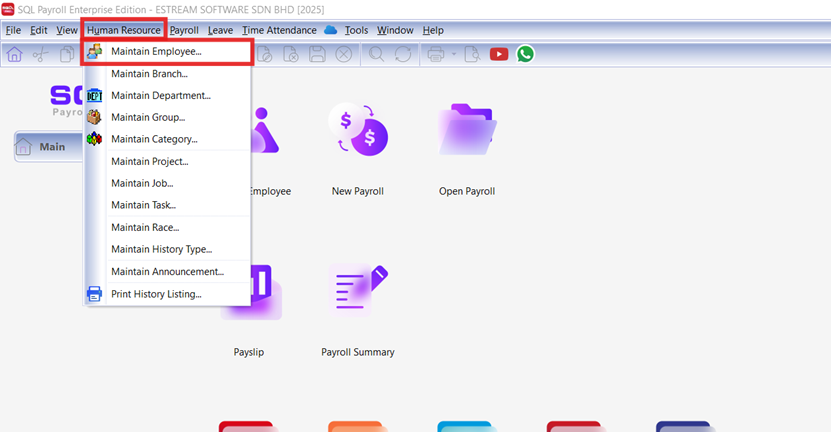Click the Payroll Summary icon
This screenshot has height=432, width=831.
(x=357, y=293)
